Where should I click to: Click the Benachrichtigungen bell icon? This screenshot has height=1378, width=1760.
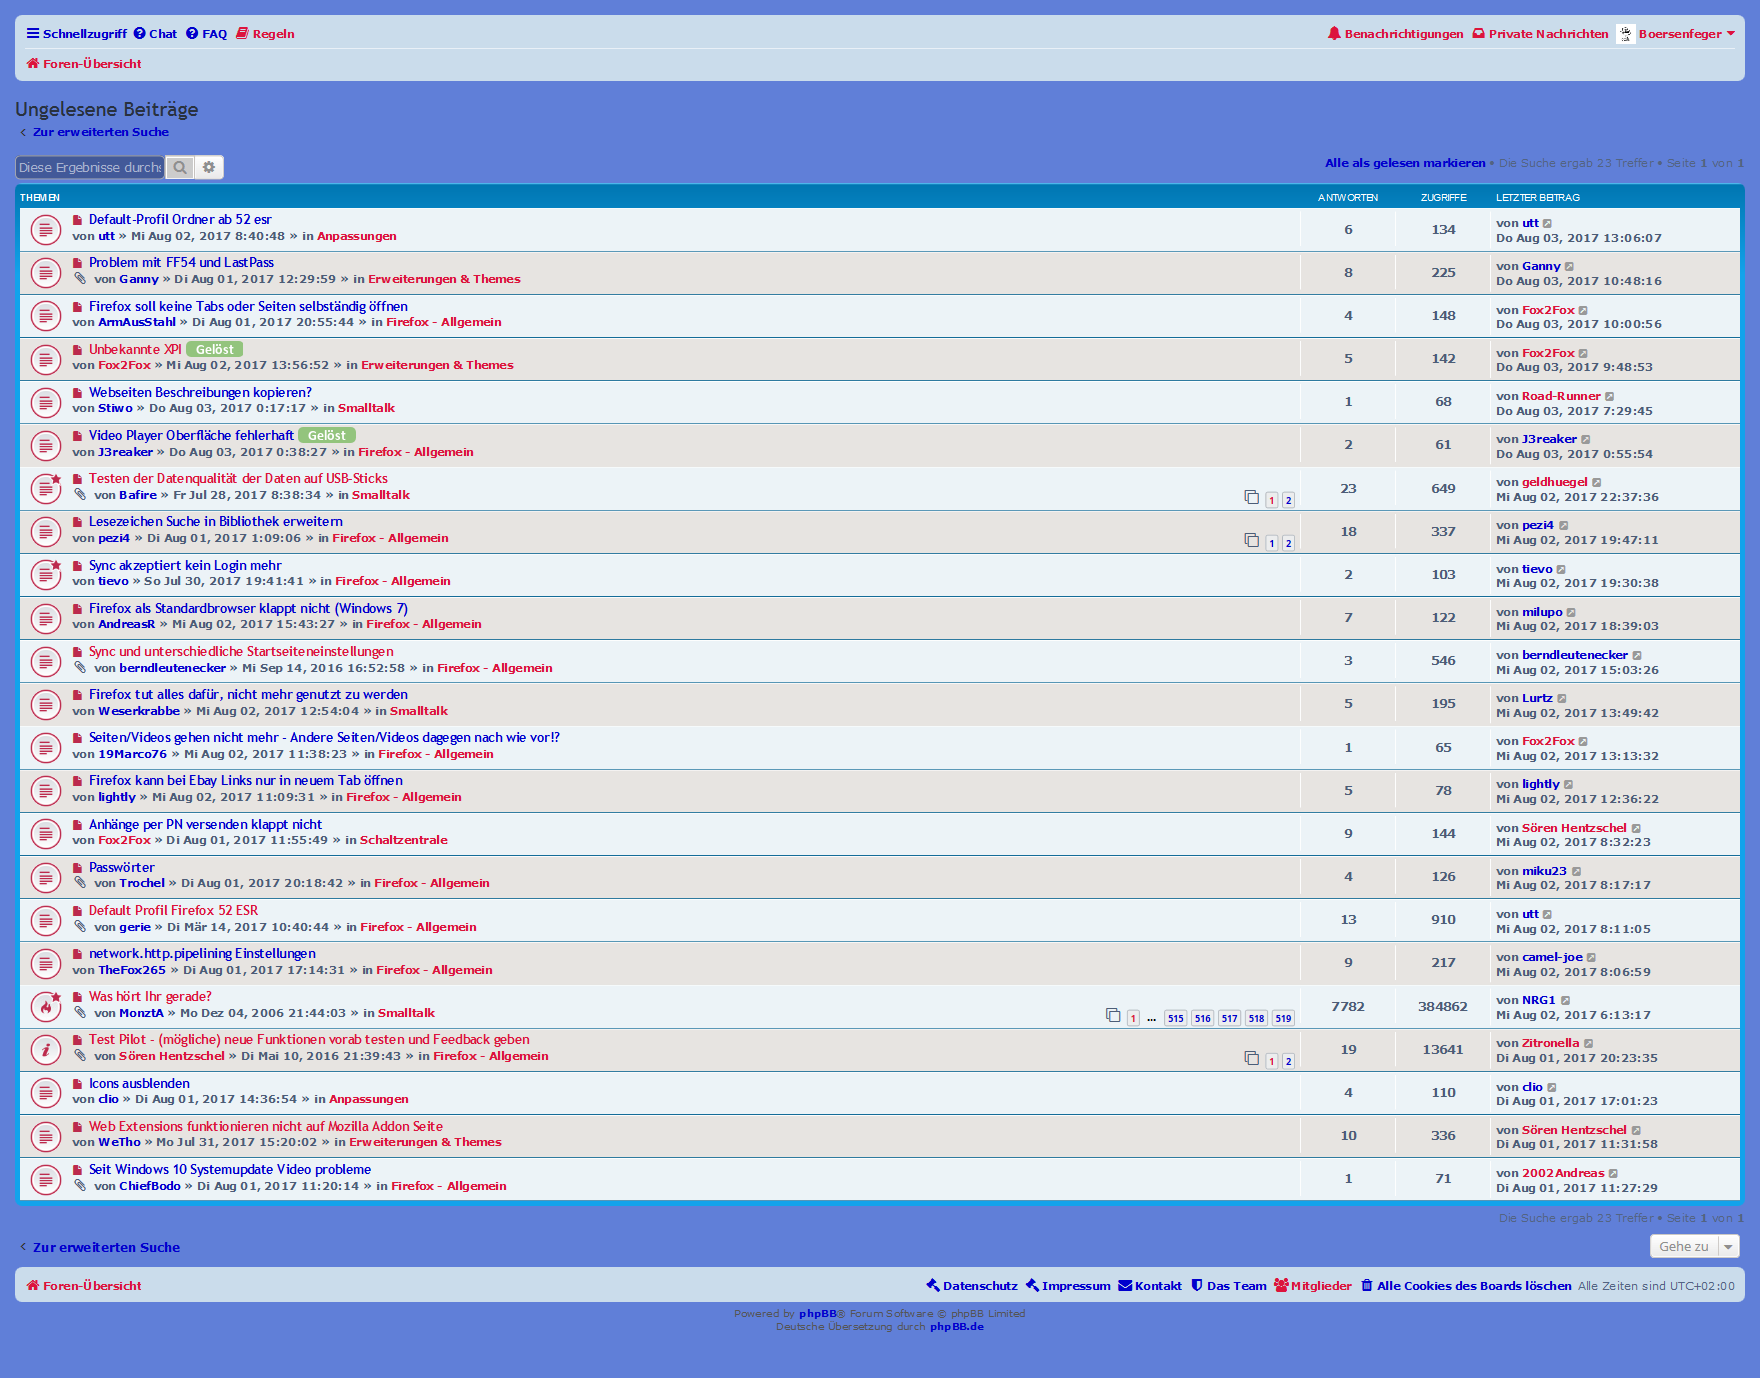coord(1334,33)
